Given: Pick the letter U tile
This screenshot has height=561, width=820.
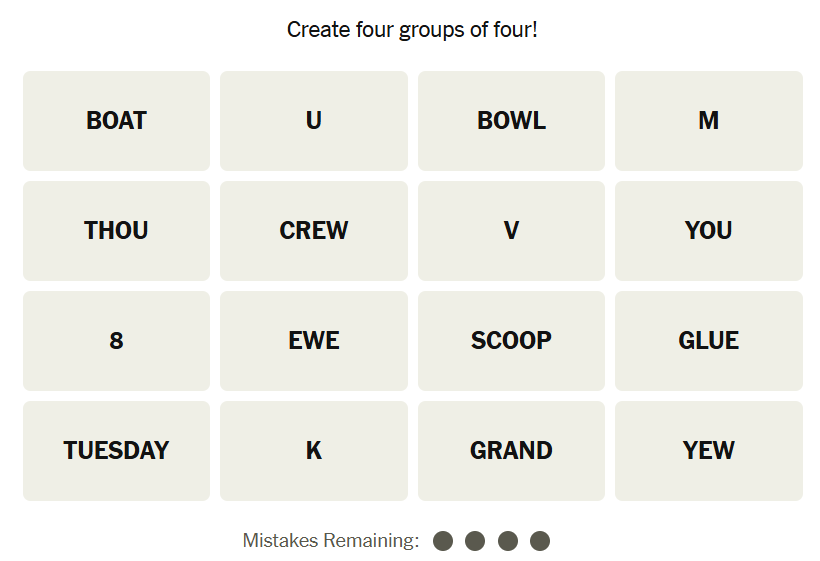Looking at the screenshot, I should pyautogui.click(x=314, y=121).
